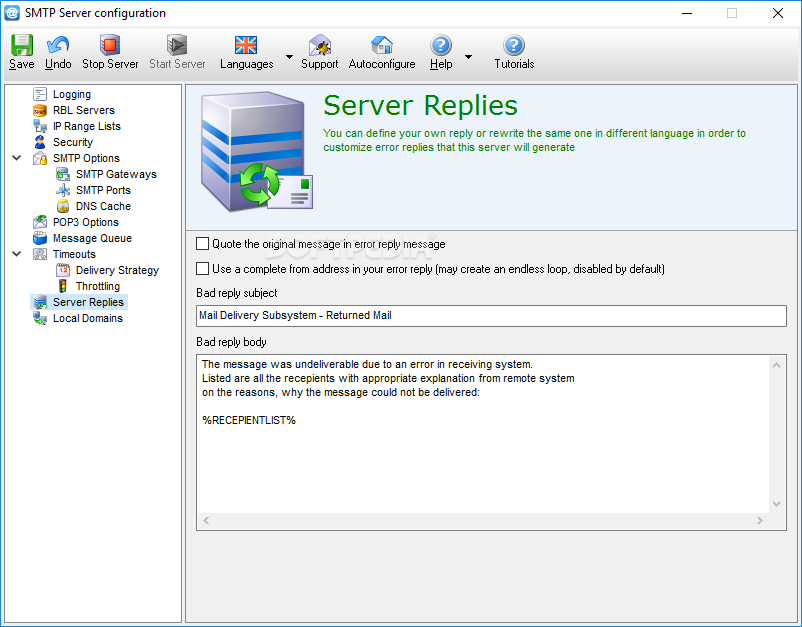This screenshot has width=802, height=627.
Task: Run Autoconfigure via the house icon
Action: 382,45
